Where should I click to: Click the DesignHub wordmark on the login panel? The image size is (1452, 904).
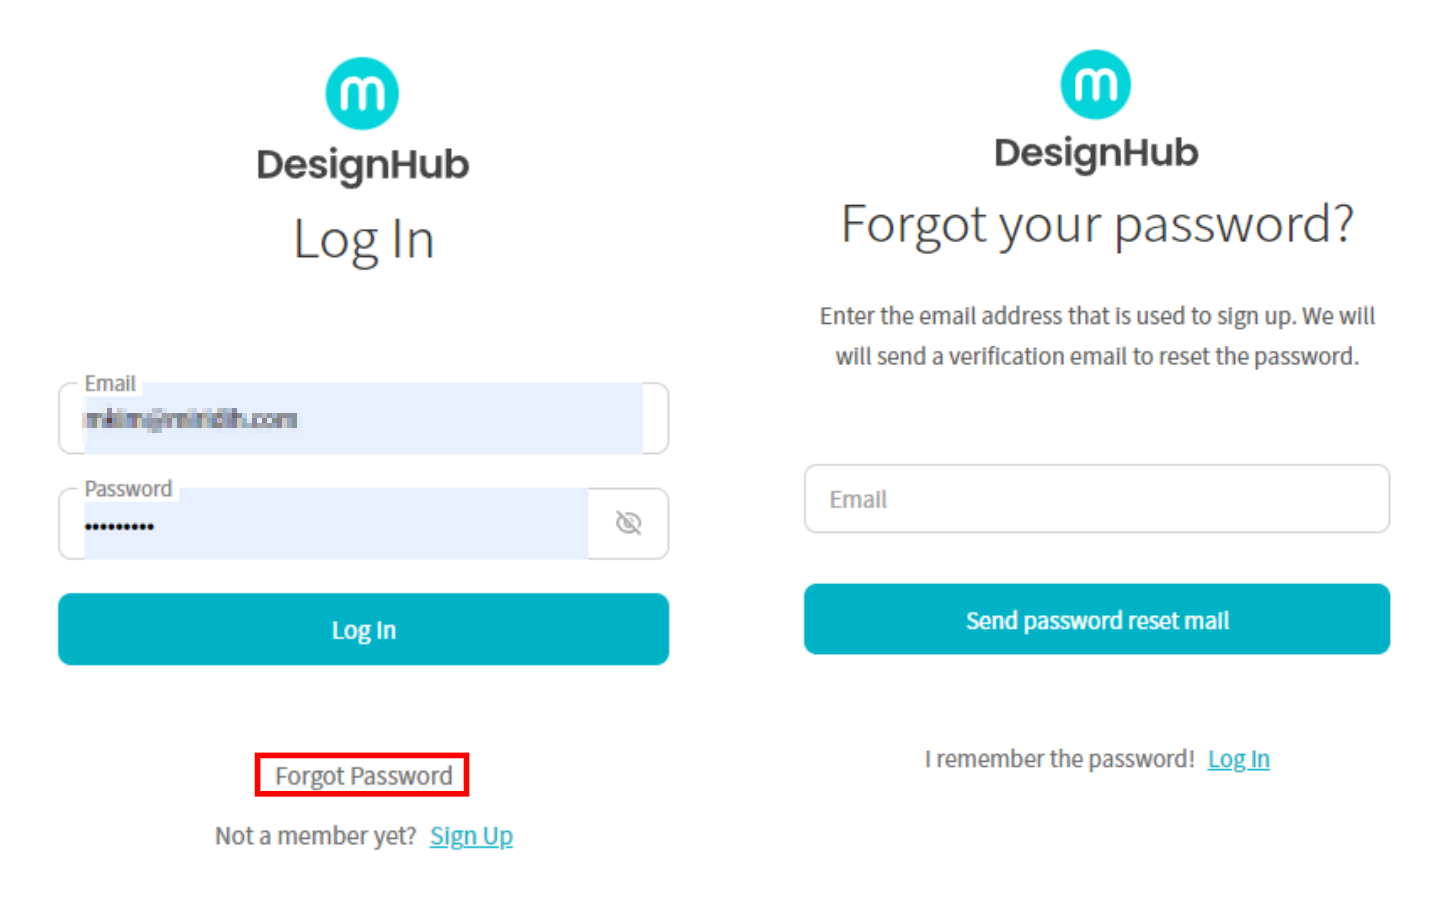(x=362, y=165)
